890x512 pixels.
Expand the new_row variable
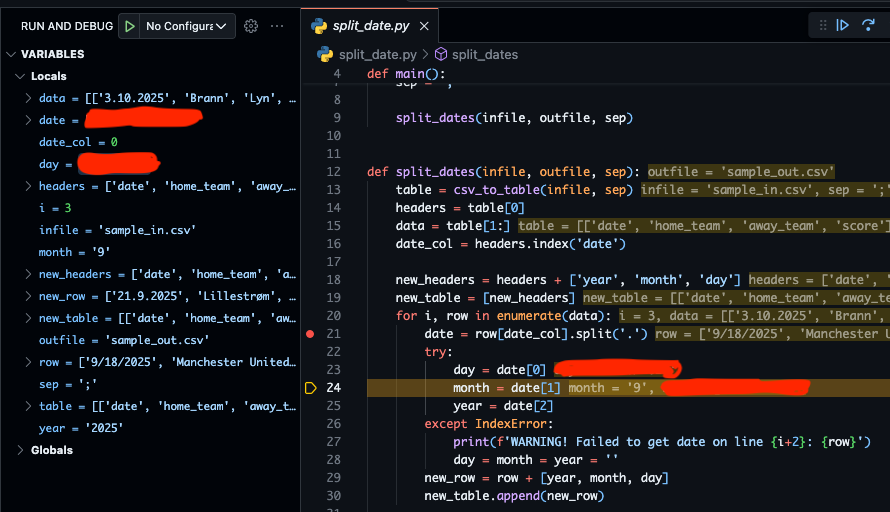[x=28, y=296]
